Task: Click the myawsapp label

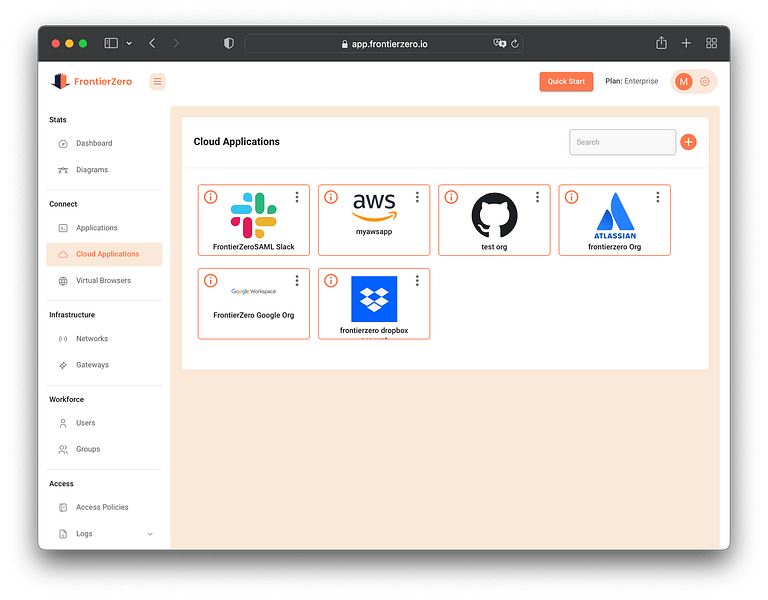Action: [x=374, y=232]
